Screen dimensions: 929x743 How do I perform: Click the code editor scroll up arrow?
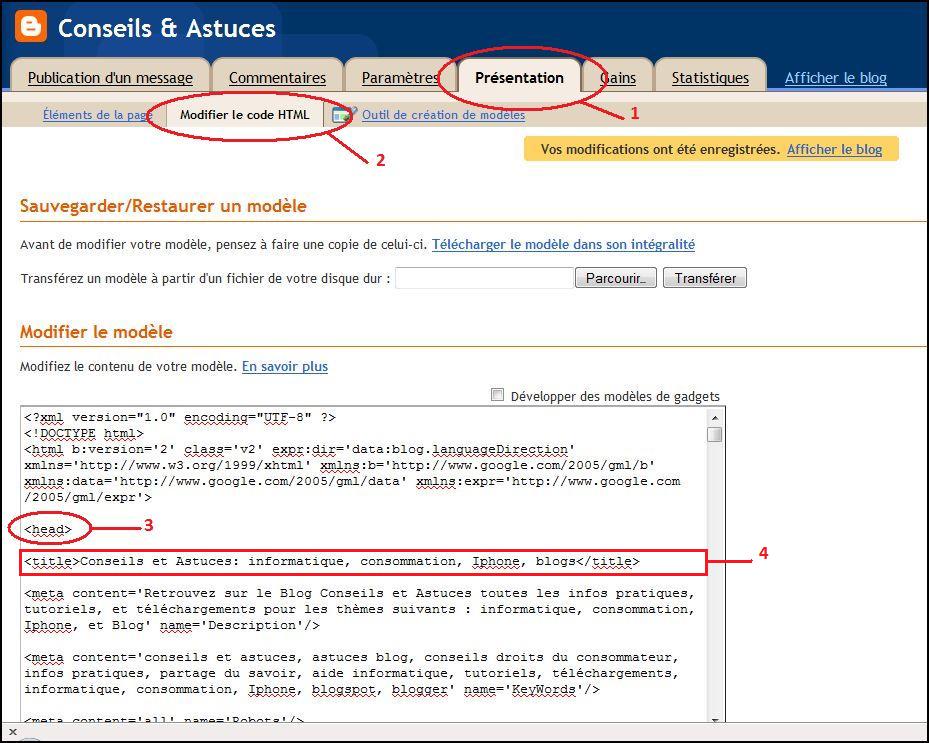(x=715, y=417)
